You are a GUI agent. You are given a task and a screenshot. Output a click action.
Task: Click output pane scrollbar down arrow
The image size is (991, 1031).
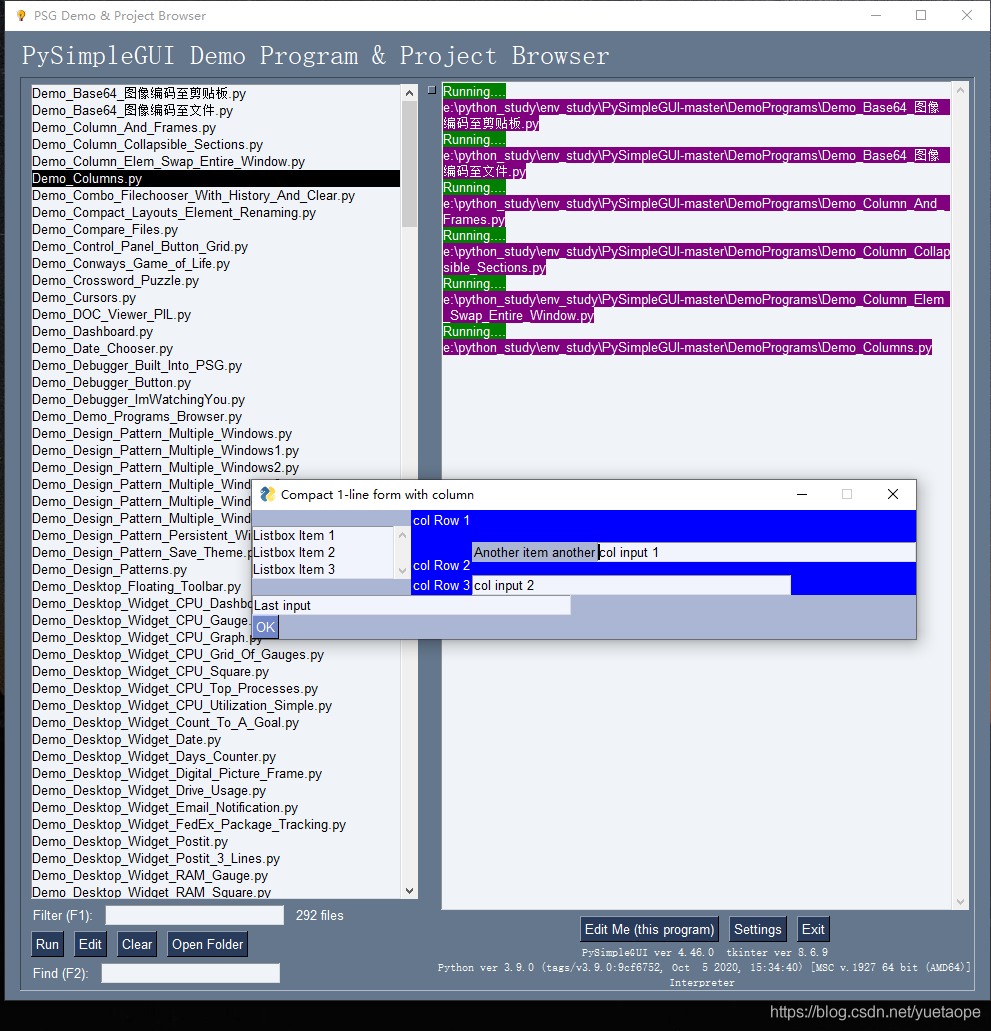pyautogui.click(x=960, y=901)
